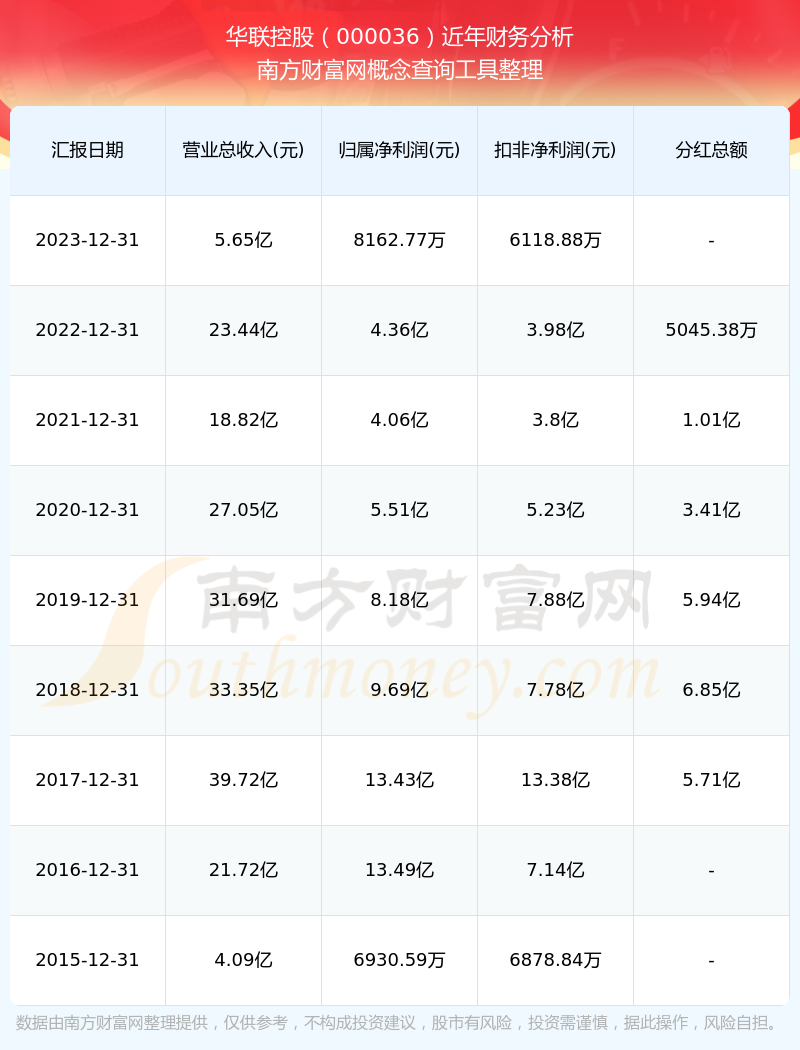Select the 3.8亿 cell
The height and width of the screenshot is (1050, 800).
point(556,421)
